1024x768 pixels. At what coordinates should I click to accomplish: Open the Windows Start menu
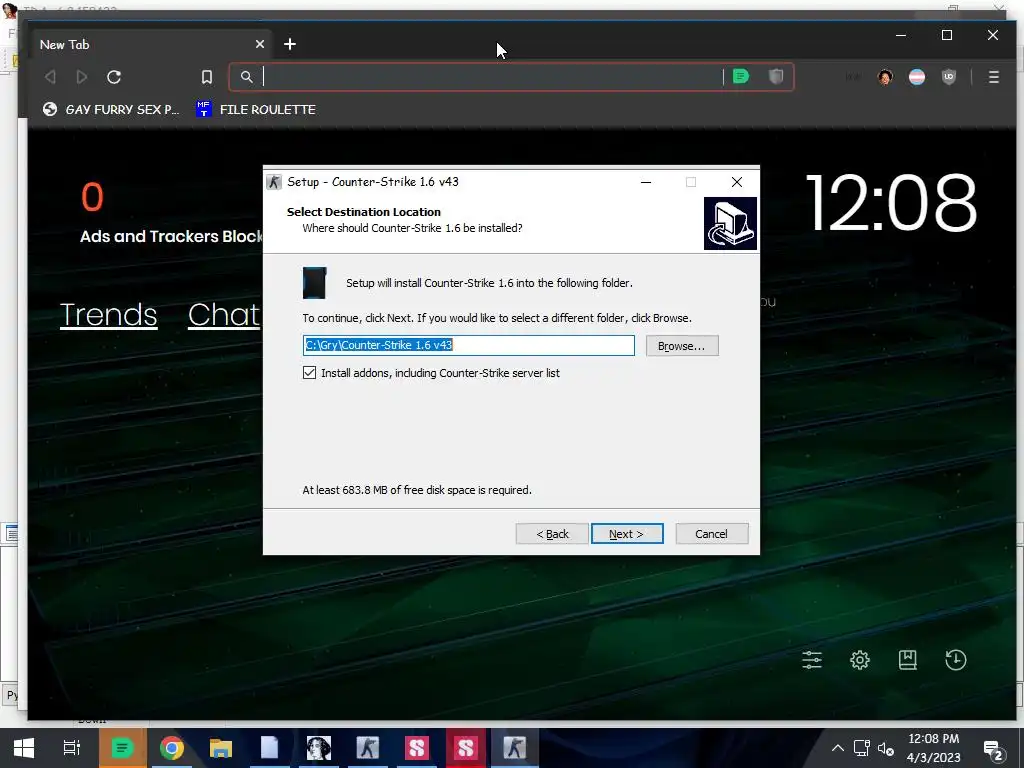(x=24, y=748)
